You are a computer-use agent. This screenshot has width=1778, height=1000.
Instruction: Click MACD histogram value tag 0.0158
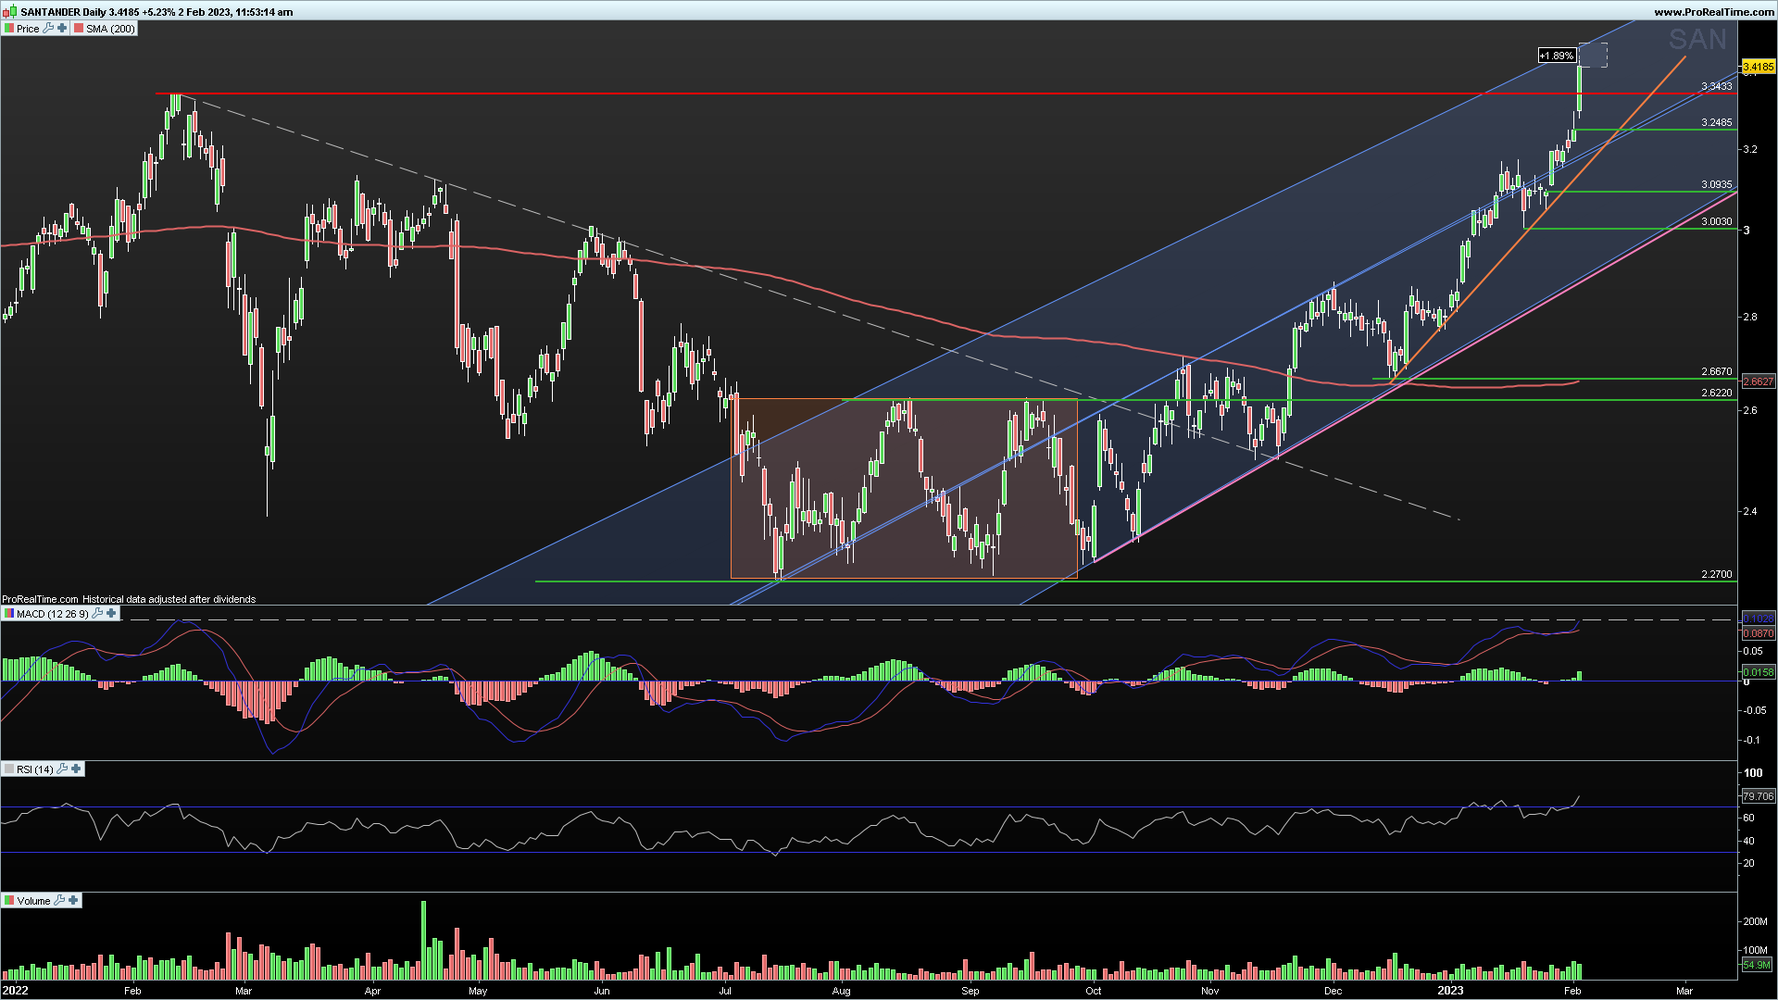[1758, 672]
